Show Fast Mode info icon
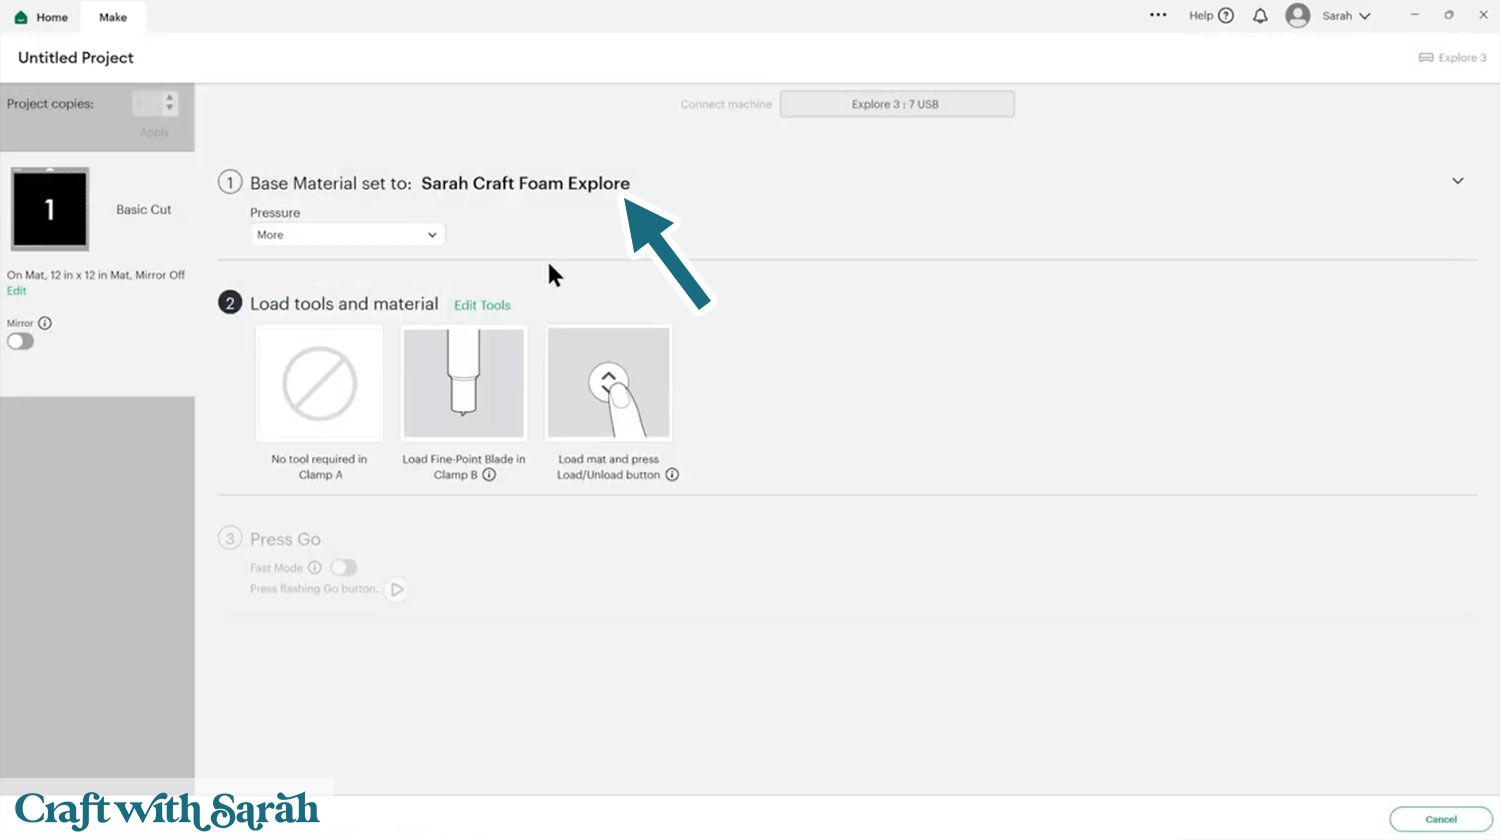Screen dimensions: 1500x840 tap(315, 567)
